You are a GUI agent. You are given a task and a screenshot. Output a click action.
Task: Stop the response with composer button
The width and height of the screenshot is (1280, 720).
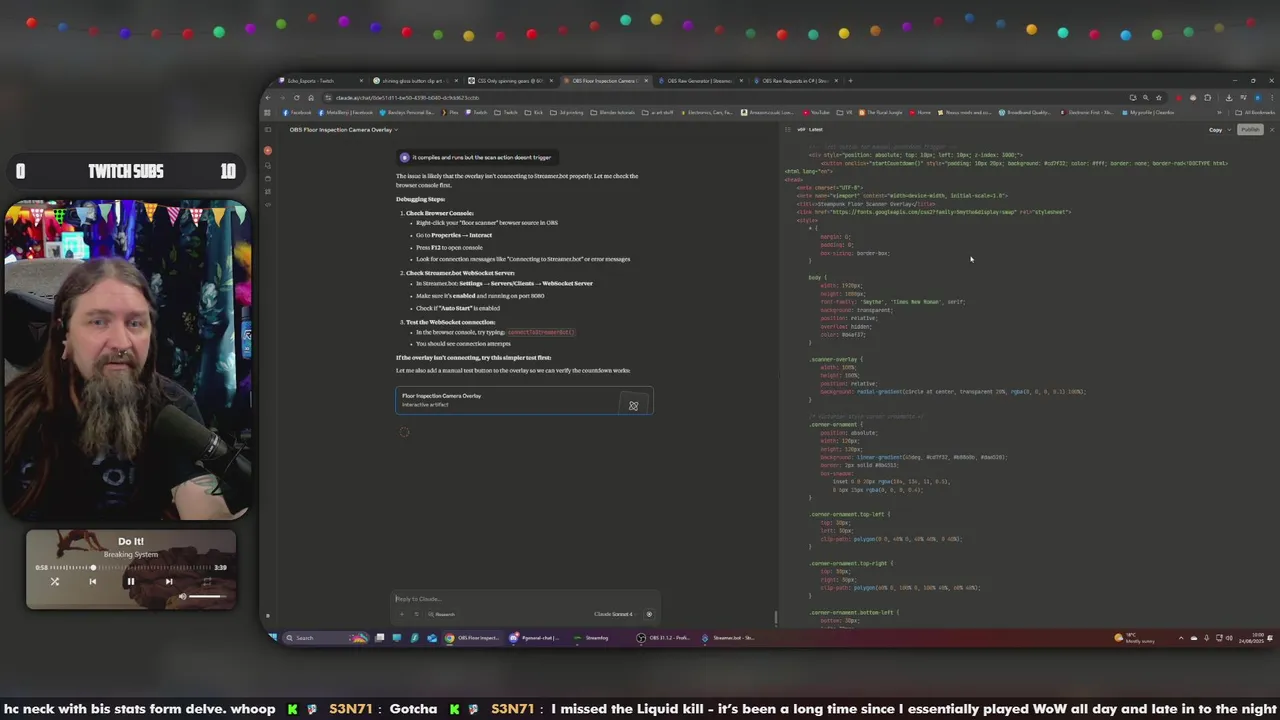point(648,614)
